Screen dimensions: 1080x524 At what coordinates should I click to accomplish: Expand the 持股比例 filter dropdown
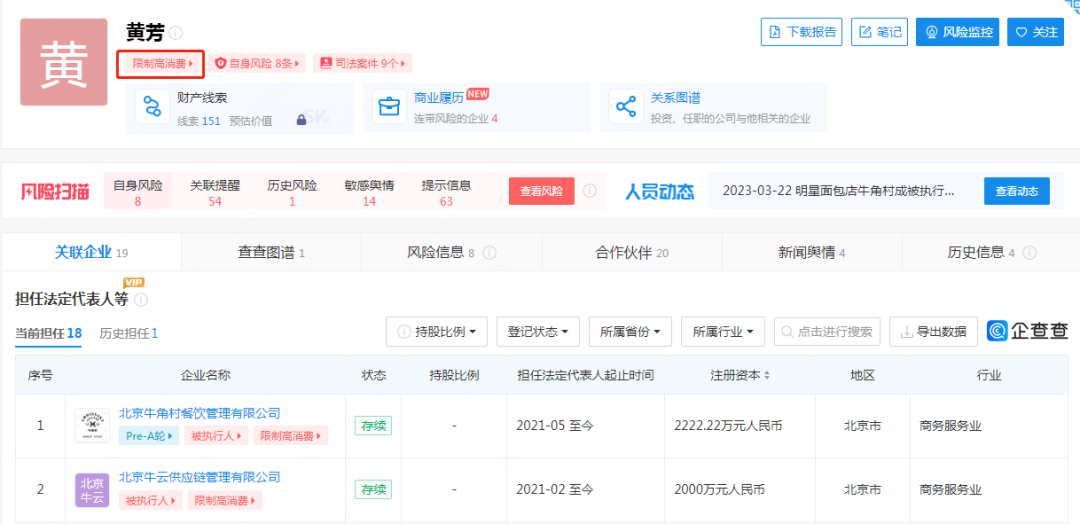437,332
